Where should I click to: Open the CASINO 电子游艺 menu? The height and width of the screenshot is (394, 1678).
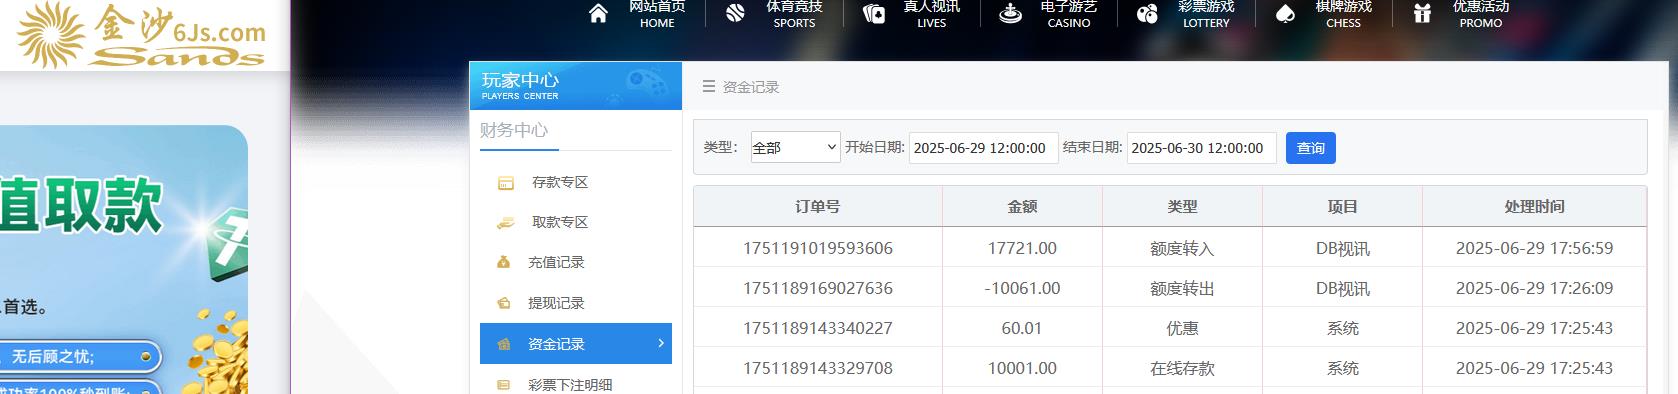click(x=1069, y=14)
